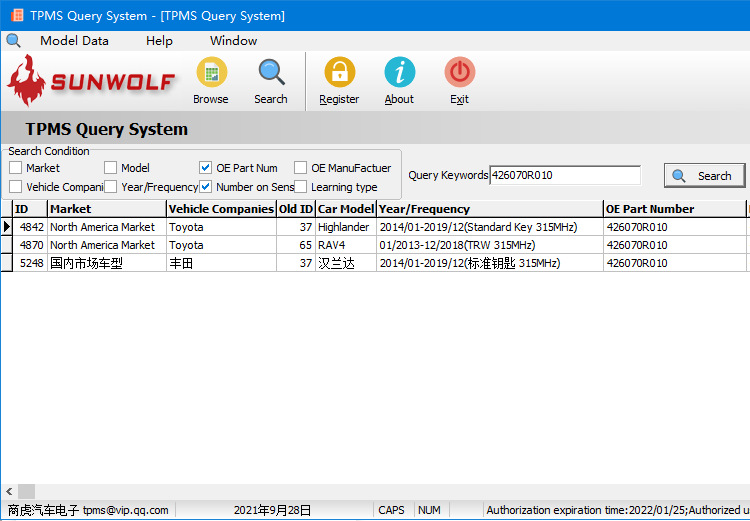The height and width of the screenshot is (521, 750).
Task: Enable the Market checkbox
Action: click(x=16, y=168)
